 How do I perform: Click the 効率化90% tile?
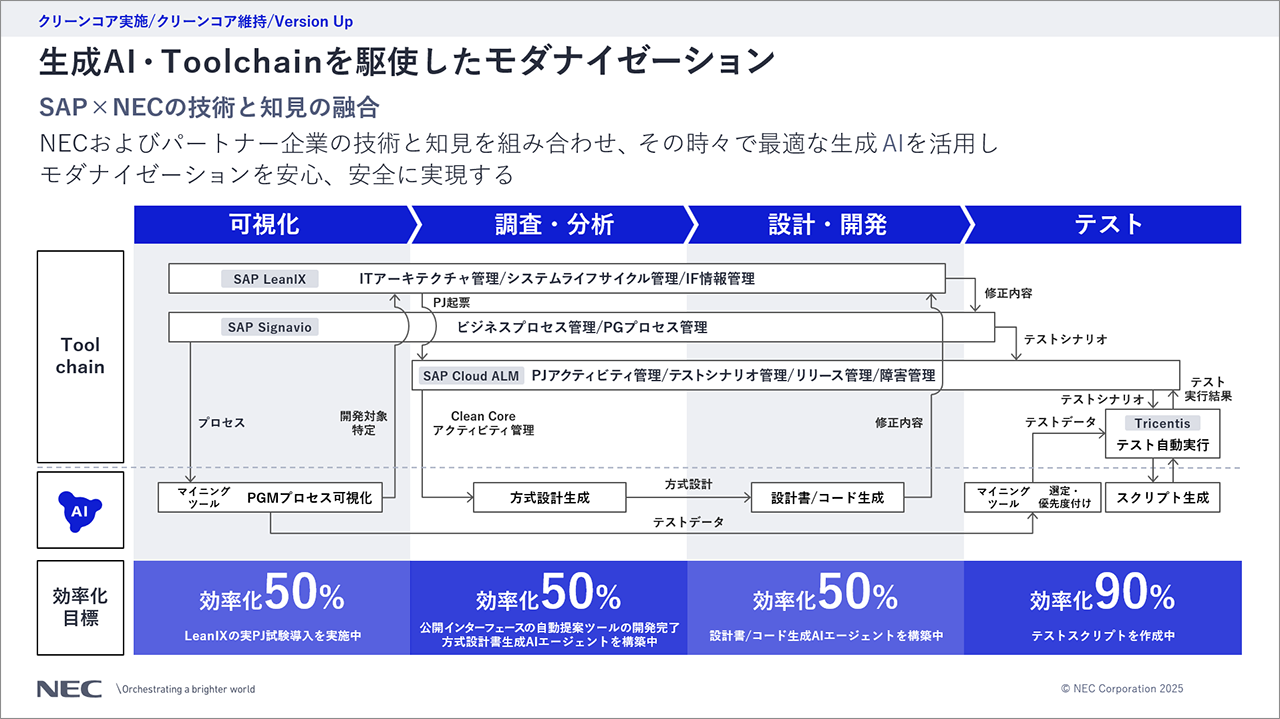pos(1102,608)
